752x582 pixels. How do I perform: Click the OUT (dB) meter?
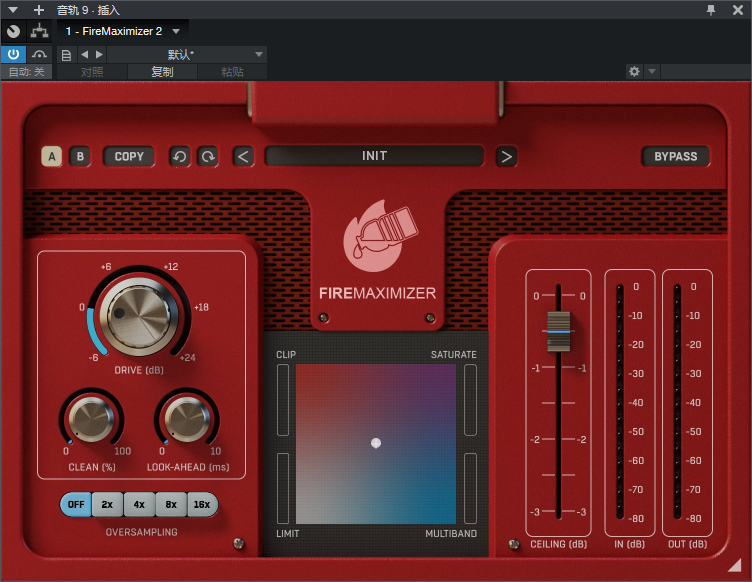[x=677, y=402]
